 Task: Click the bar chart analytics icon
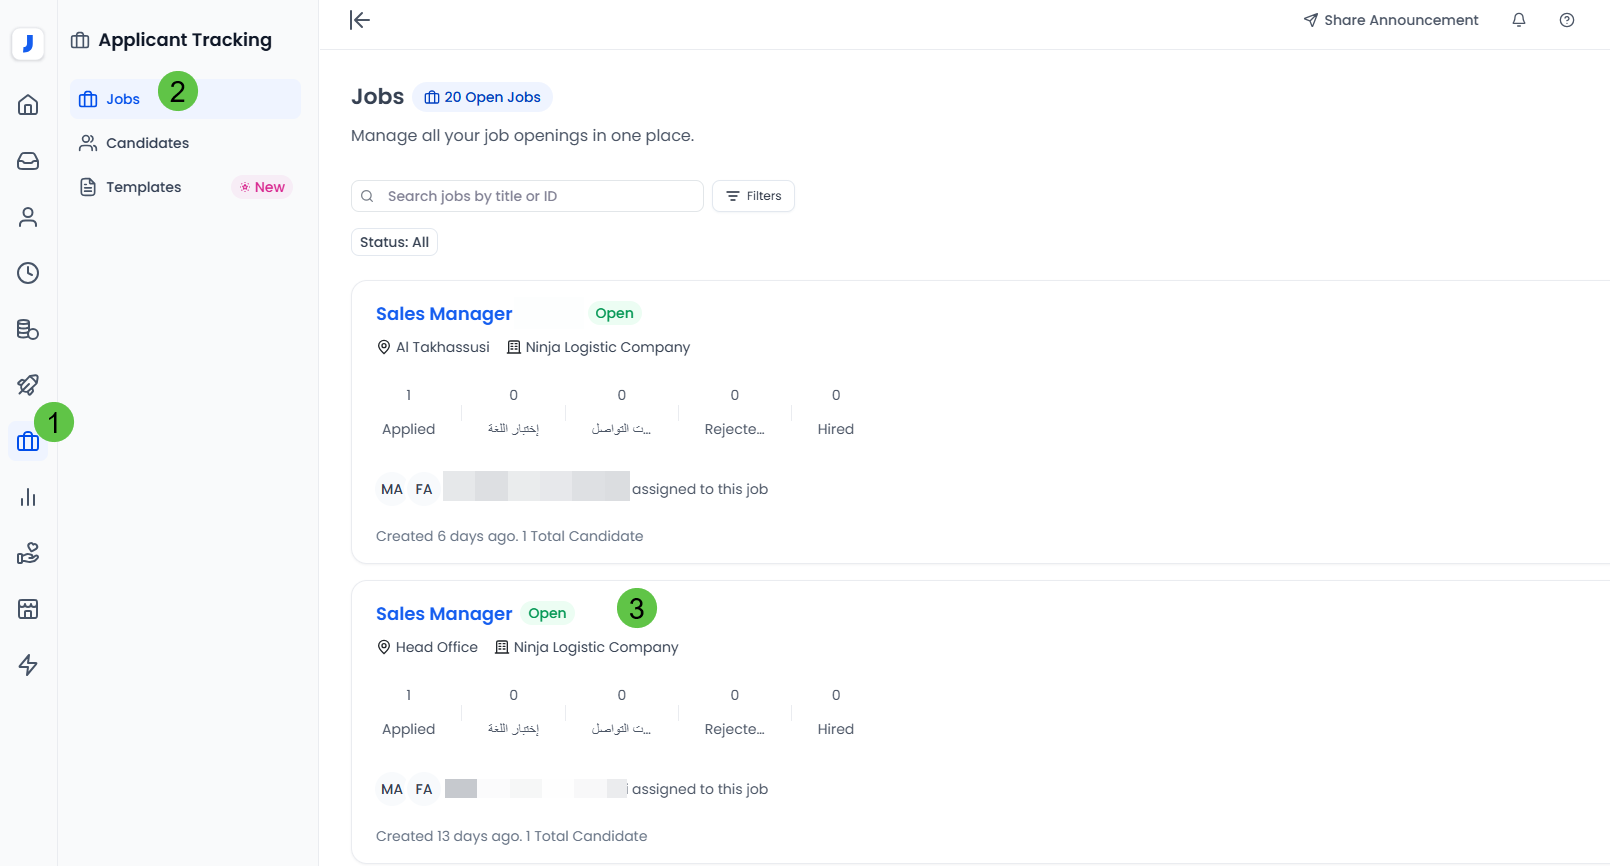coord(28,497)
